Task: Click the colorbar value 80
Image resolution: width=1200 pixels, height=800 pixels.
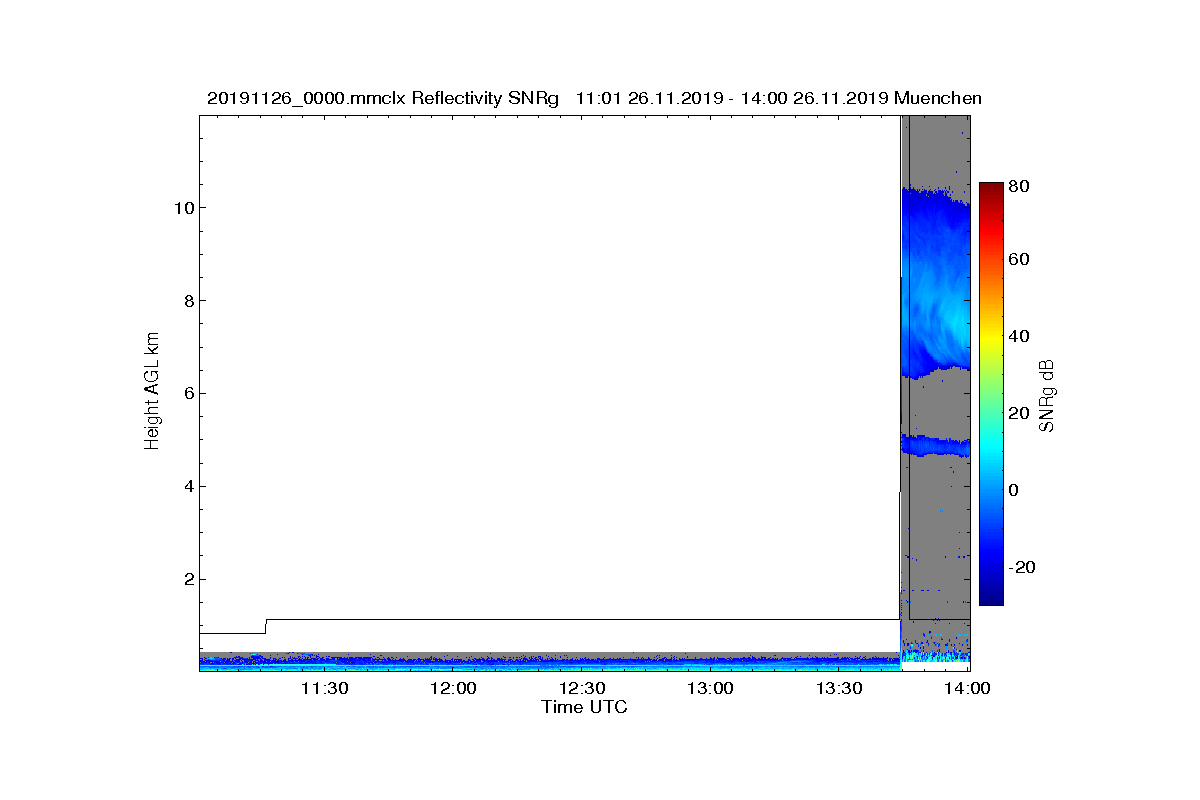Action: pyautogui.click(x=1019, y=186)
